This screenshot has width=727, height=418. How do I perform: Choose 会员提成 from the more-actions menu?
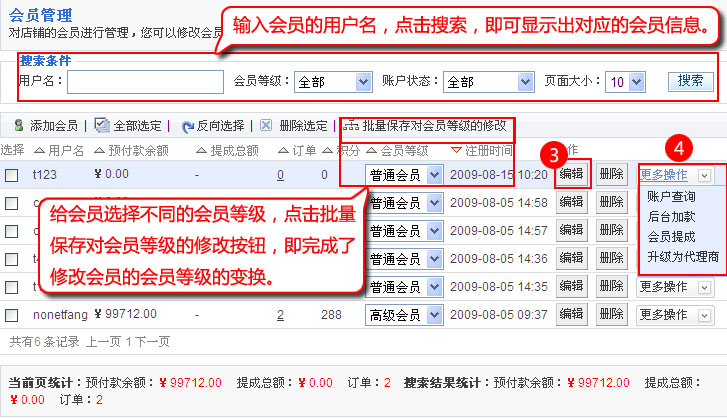(x=671, y=237)
